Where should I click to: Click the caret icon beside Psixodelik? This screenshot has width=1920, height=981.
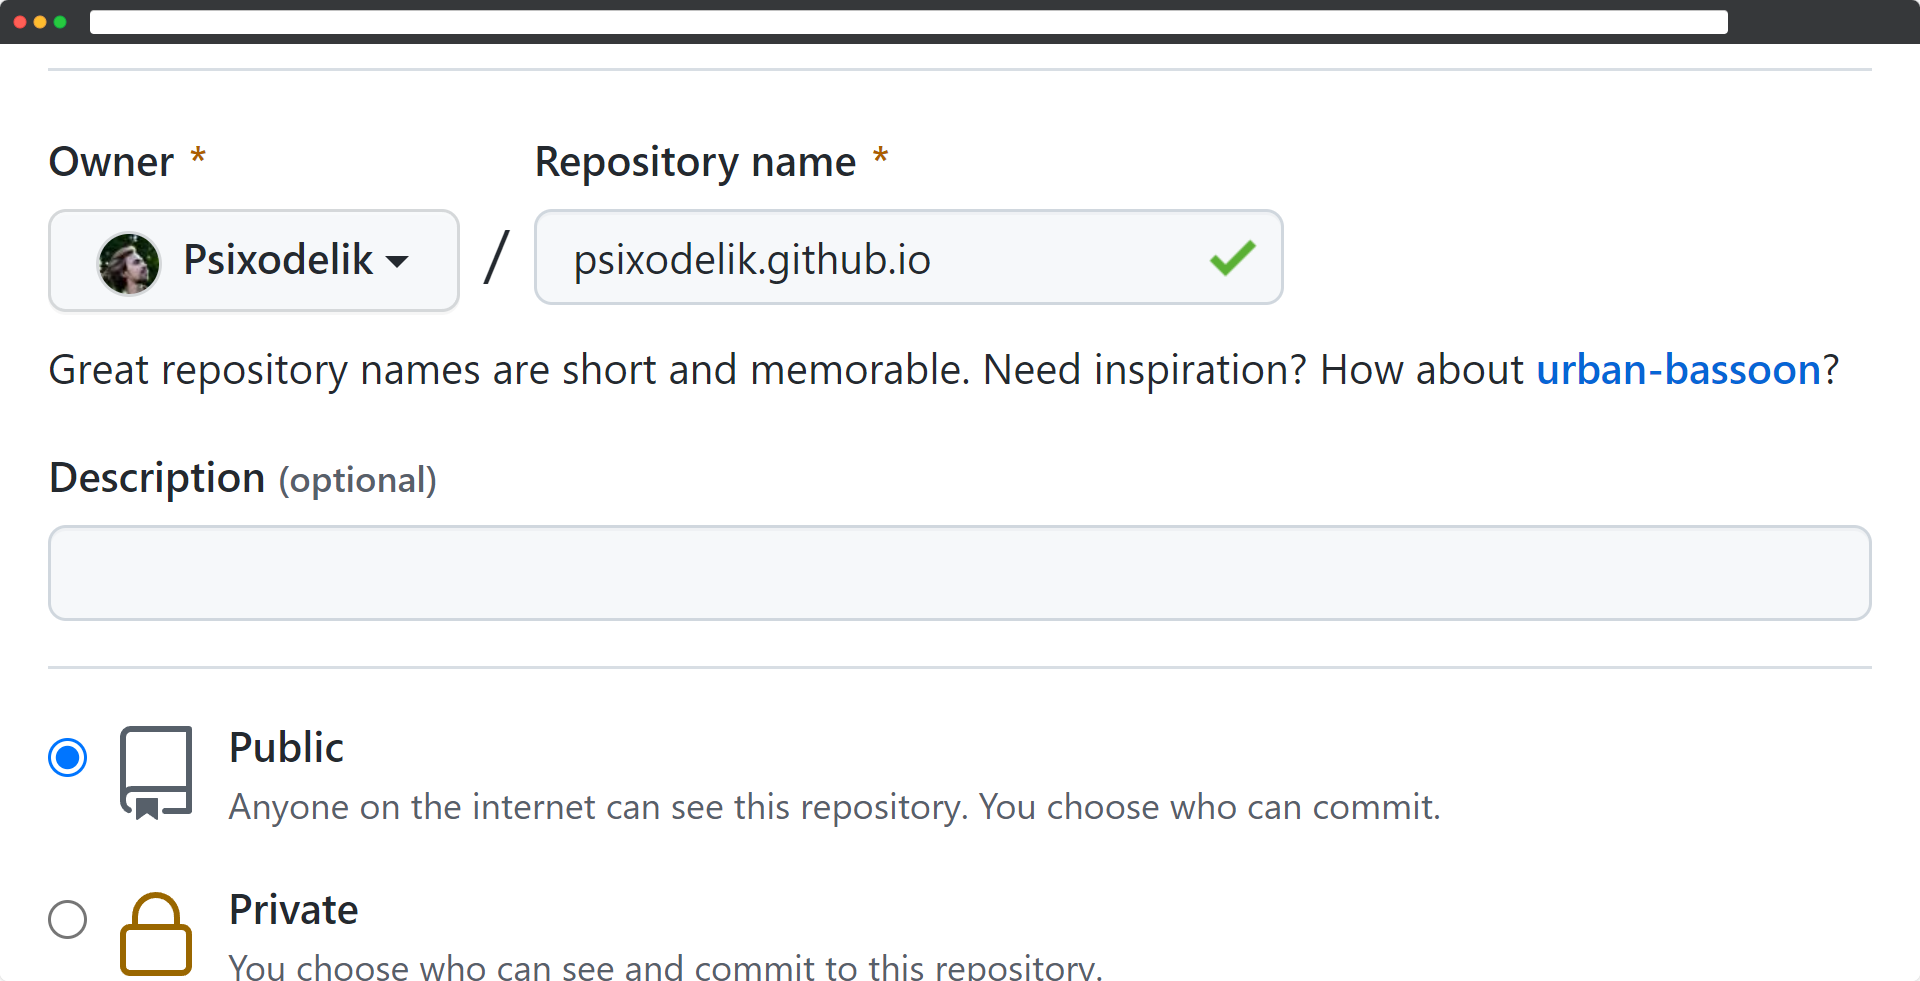(x=398, y=262)
